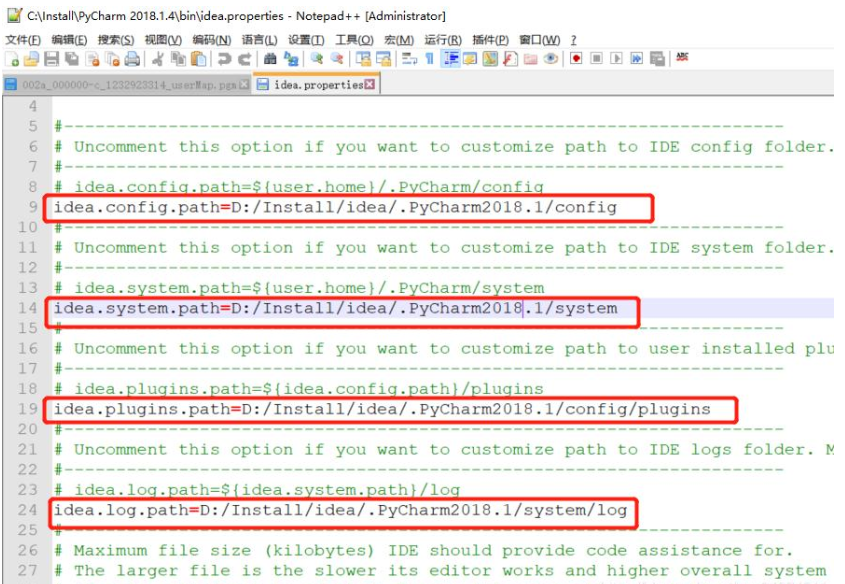Select the idea.properties tab

pyautogui.click(x=318, y=85)
